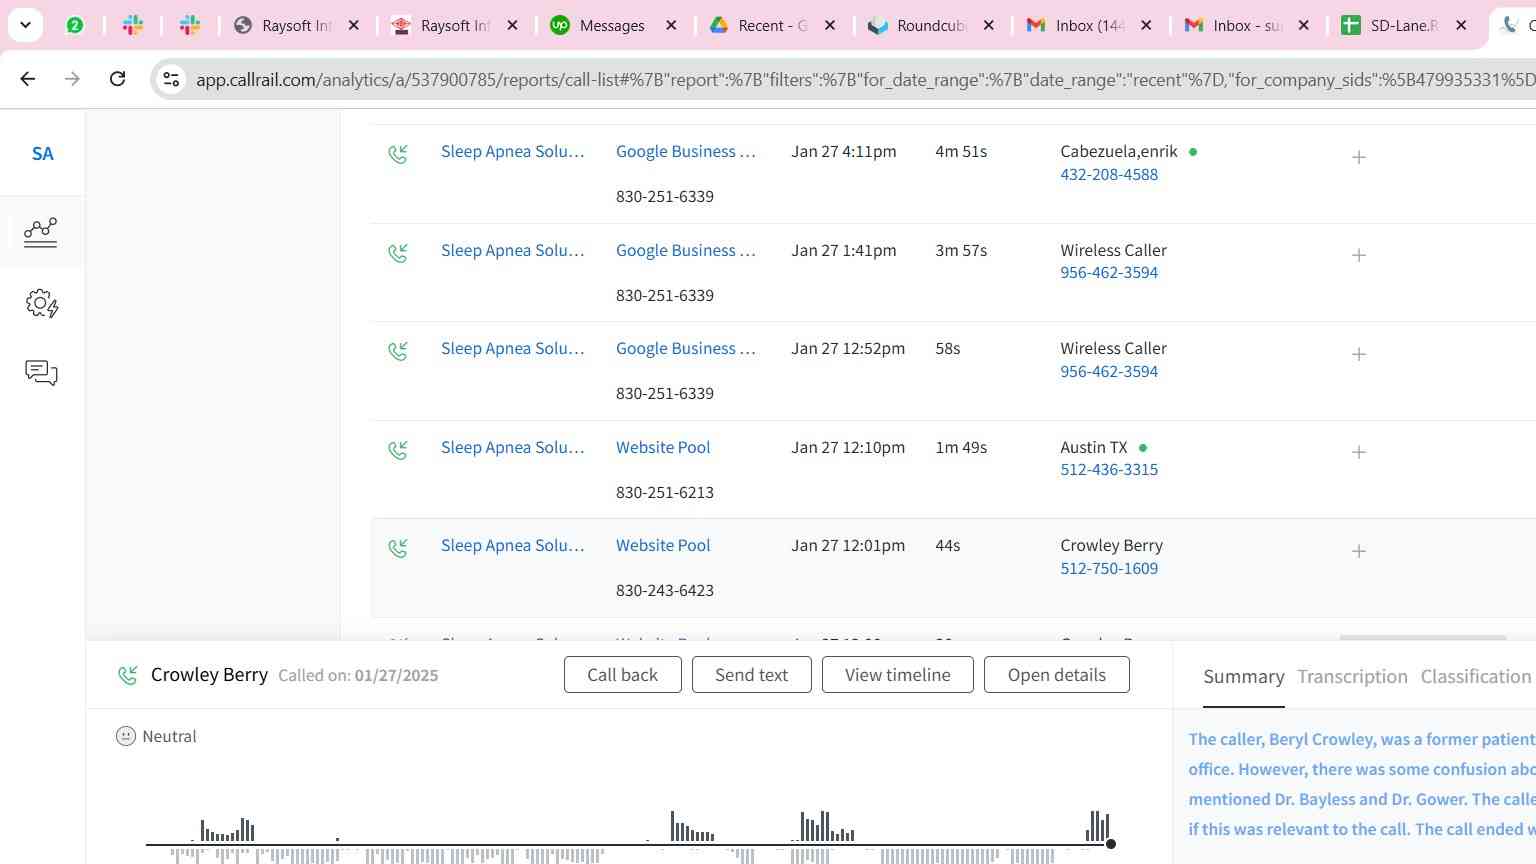The image size is (1536, 864).
Task: Click the inbound call icon for Jan 27 12:10pm row
Action: point(398,450)
